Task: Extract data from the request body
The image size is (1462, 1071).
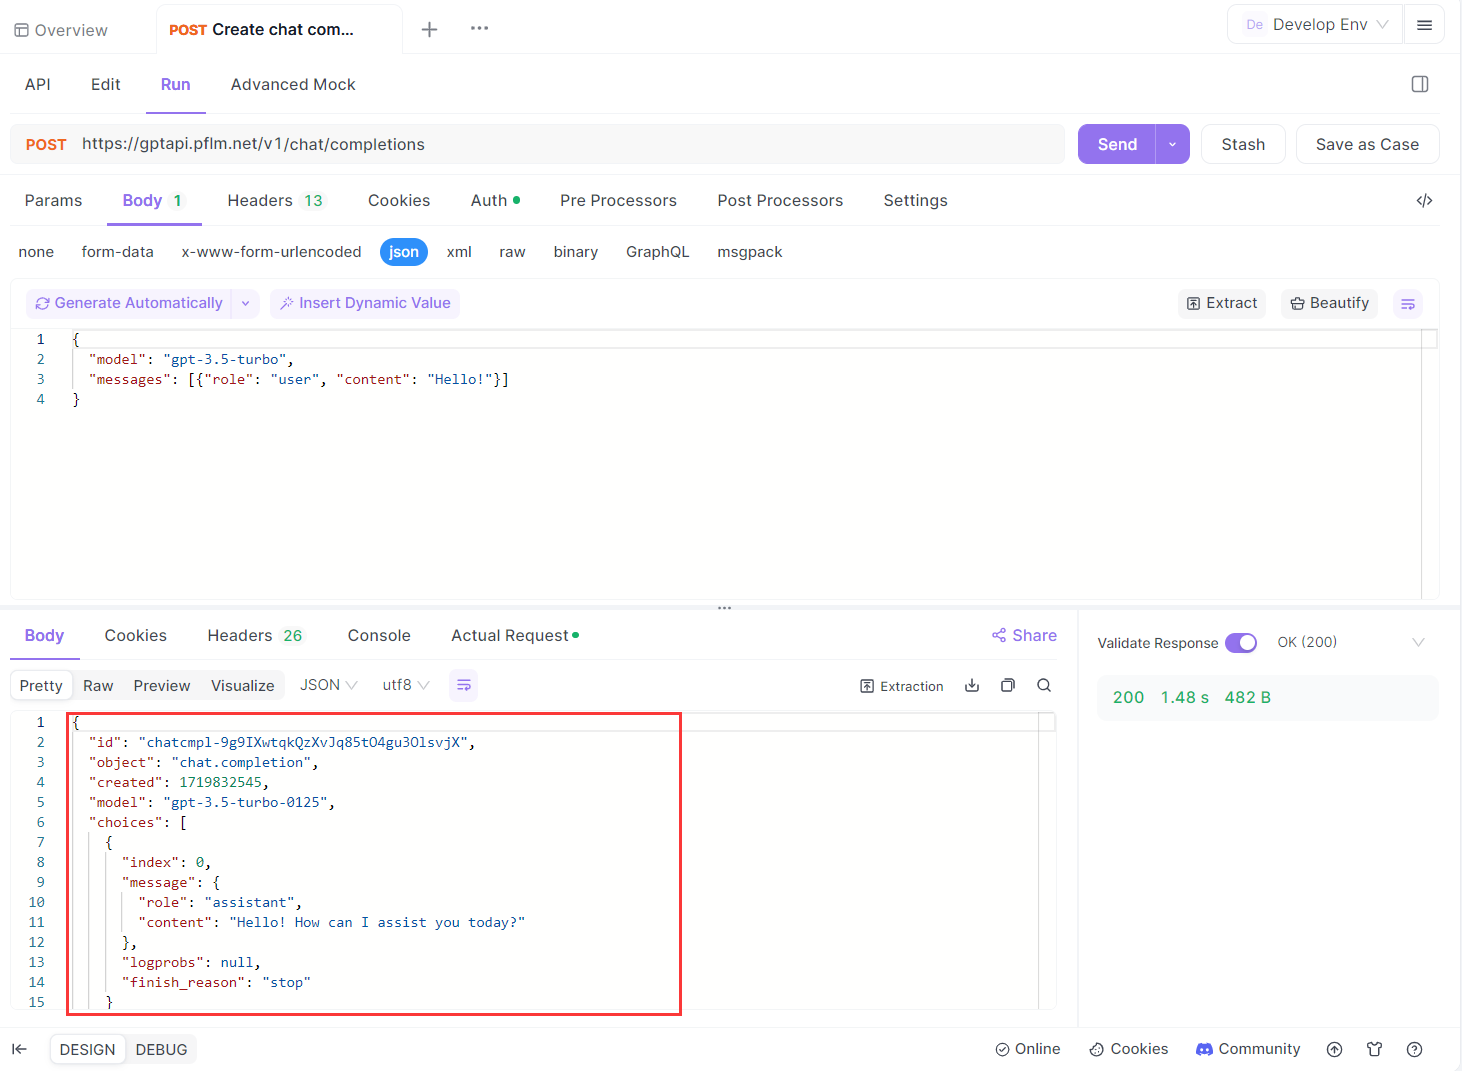Action: (x=1221, y=303)
